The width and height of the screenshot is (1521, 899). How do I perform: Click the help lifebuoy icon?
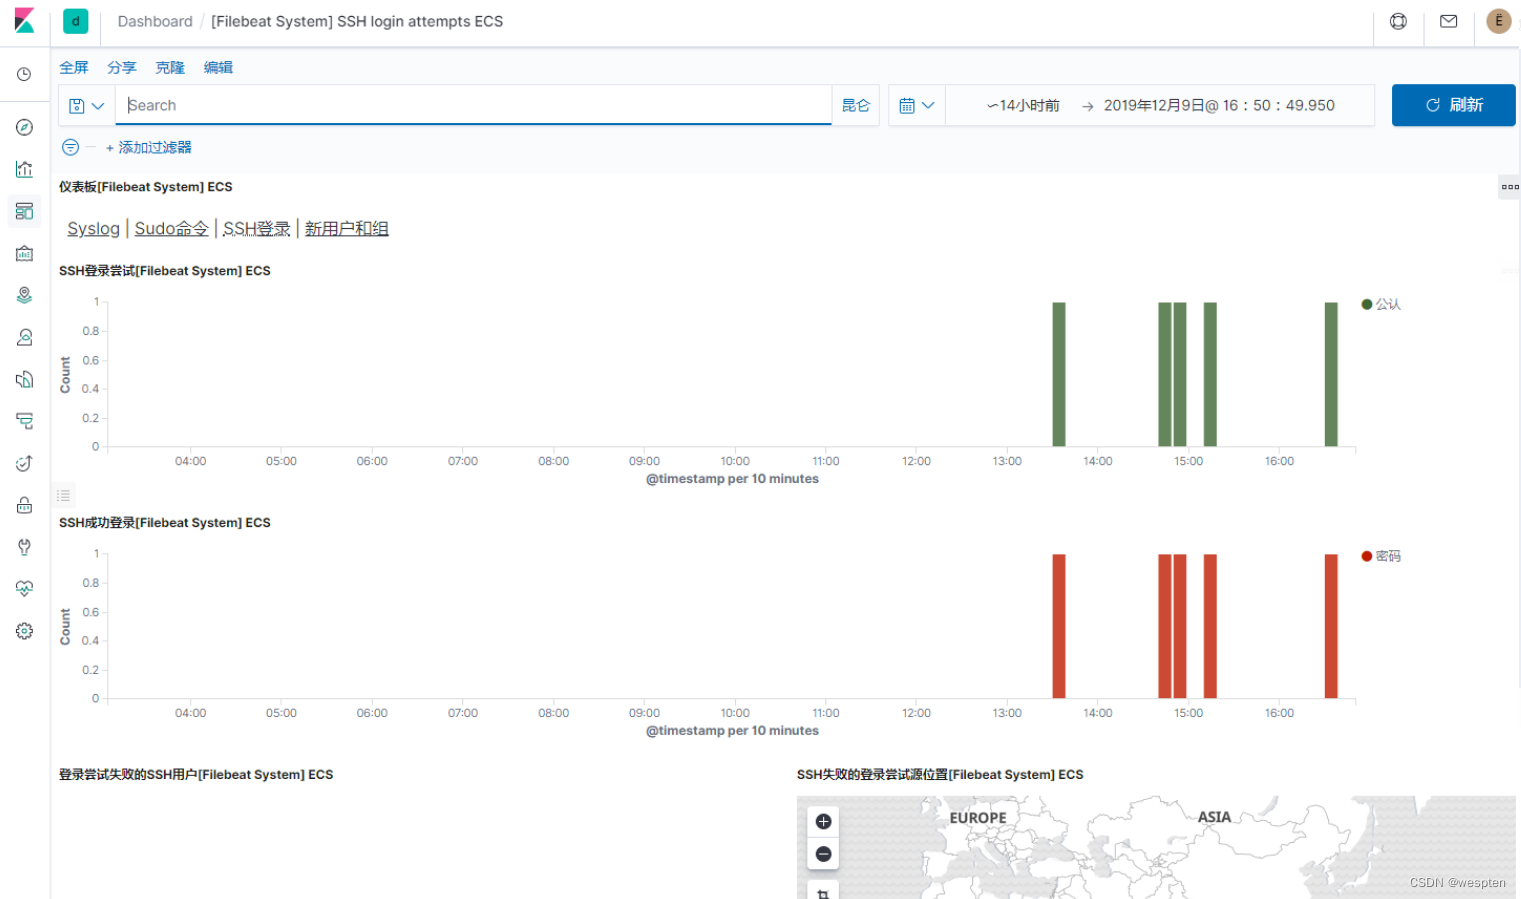point(1398,21)
